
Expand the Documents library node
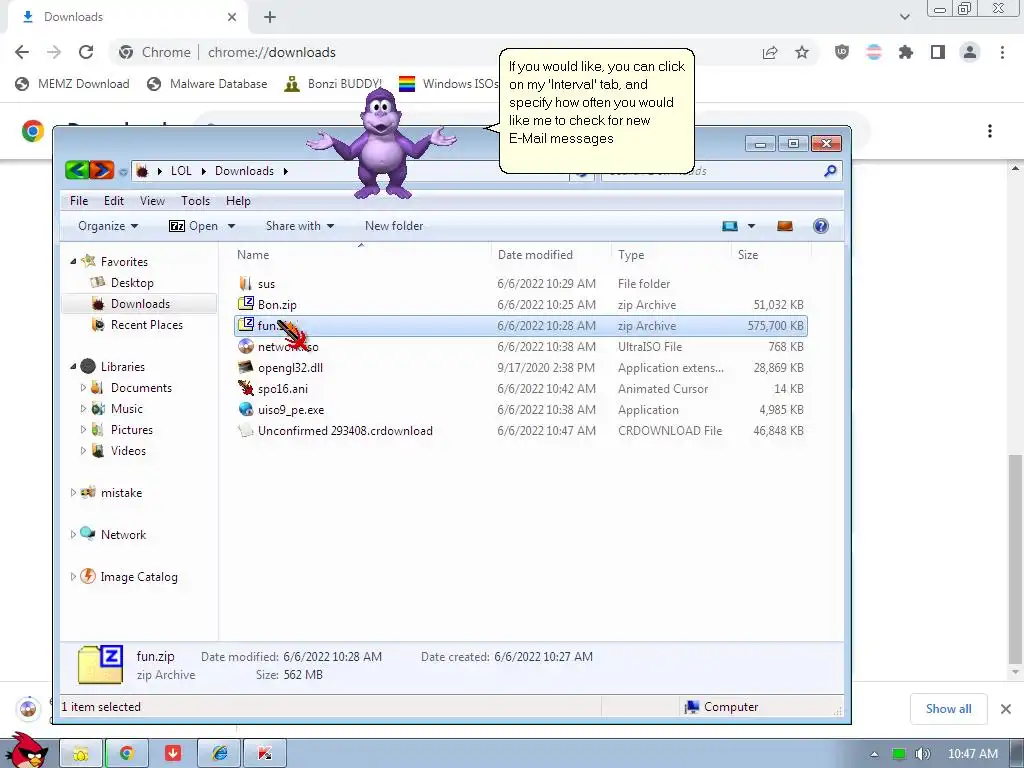click(x=83, y=387)
